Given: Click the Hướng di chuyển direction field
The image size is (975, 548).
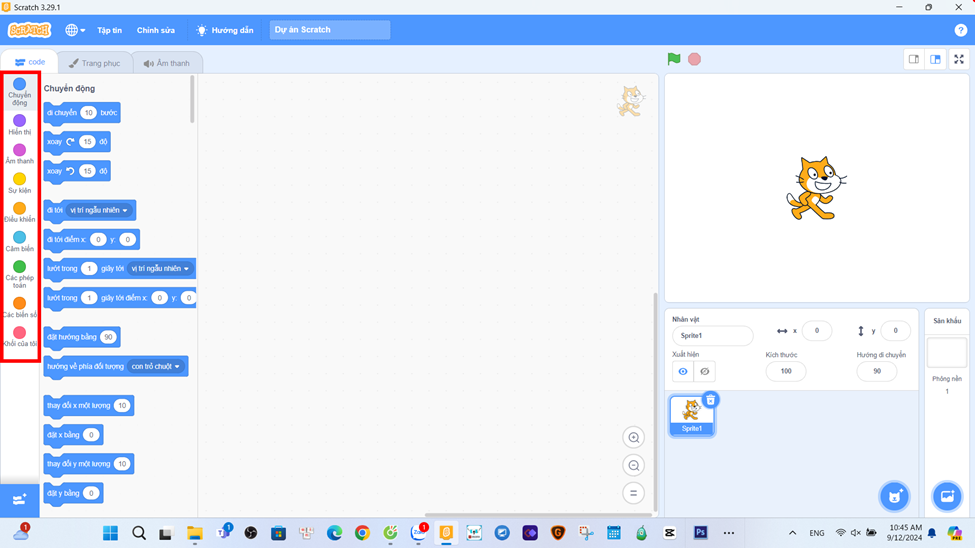Looking at the screenshot, I should [877, 371].
